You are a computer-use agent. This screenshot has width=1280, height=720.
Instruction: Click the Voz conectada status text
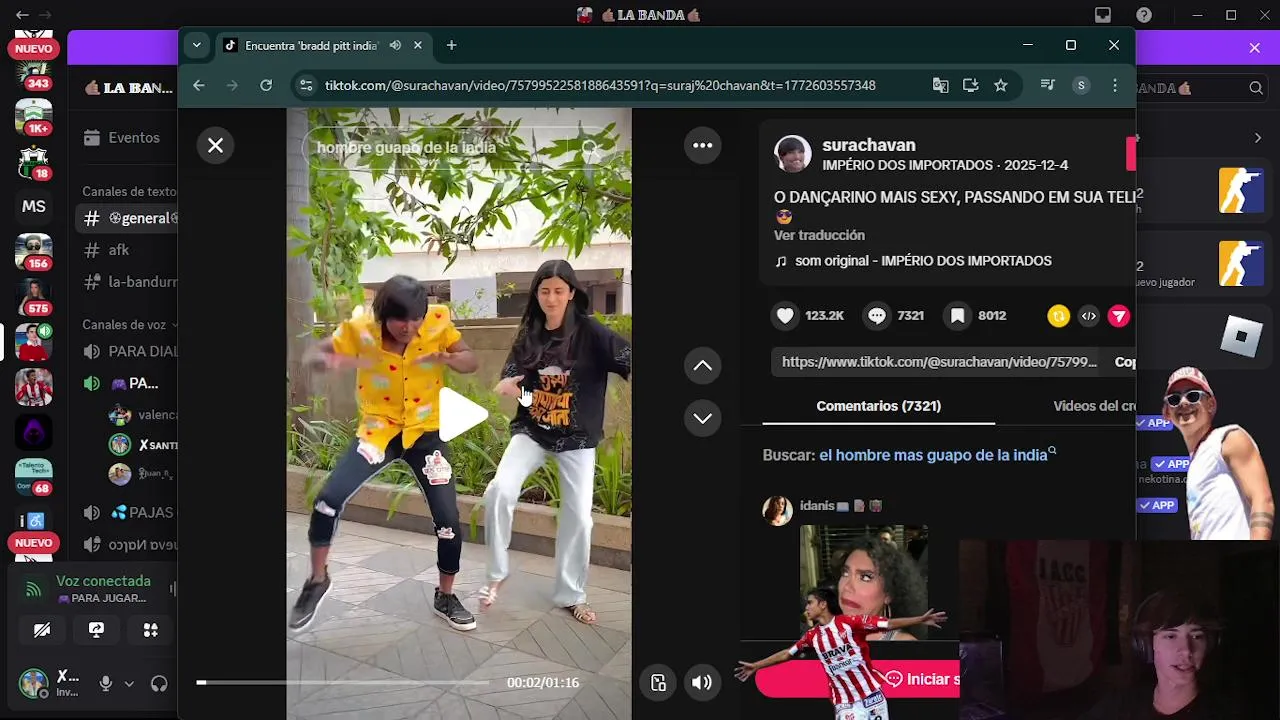pyautogui.click(x=103, y=581)
